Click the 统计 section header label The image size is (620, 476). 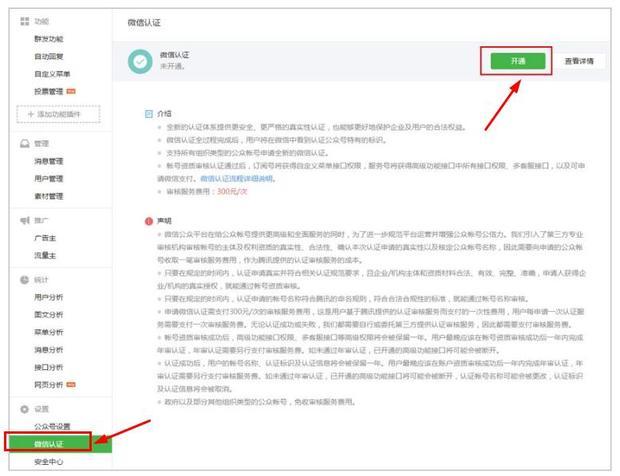click(41, 280)
